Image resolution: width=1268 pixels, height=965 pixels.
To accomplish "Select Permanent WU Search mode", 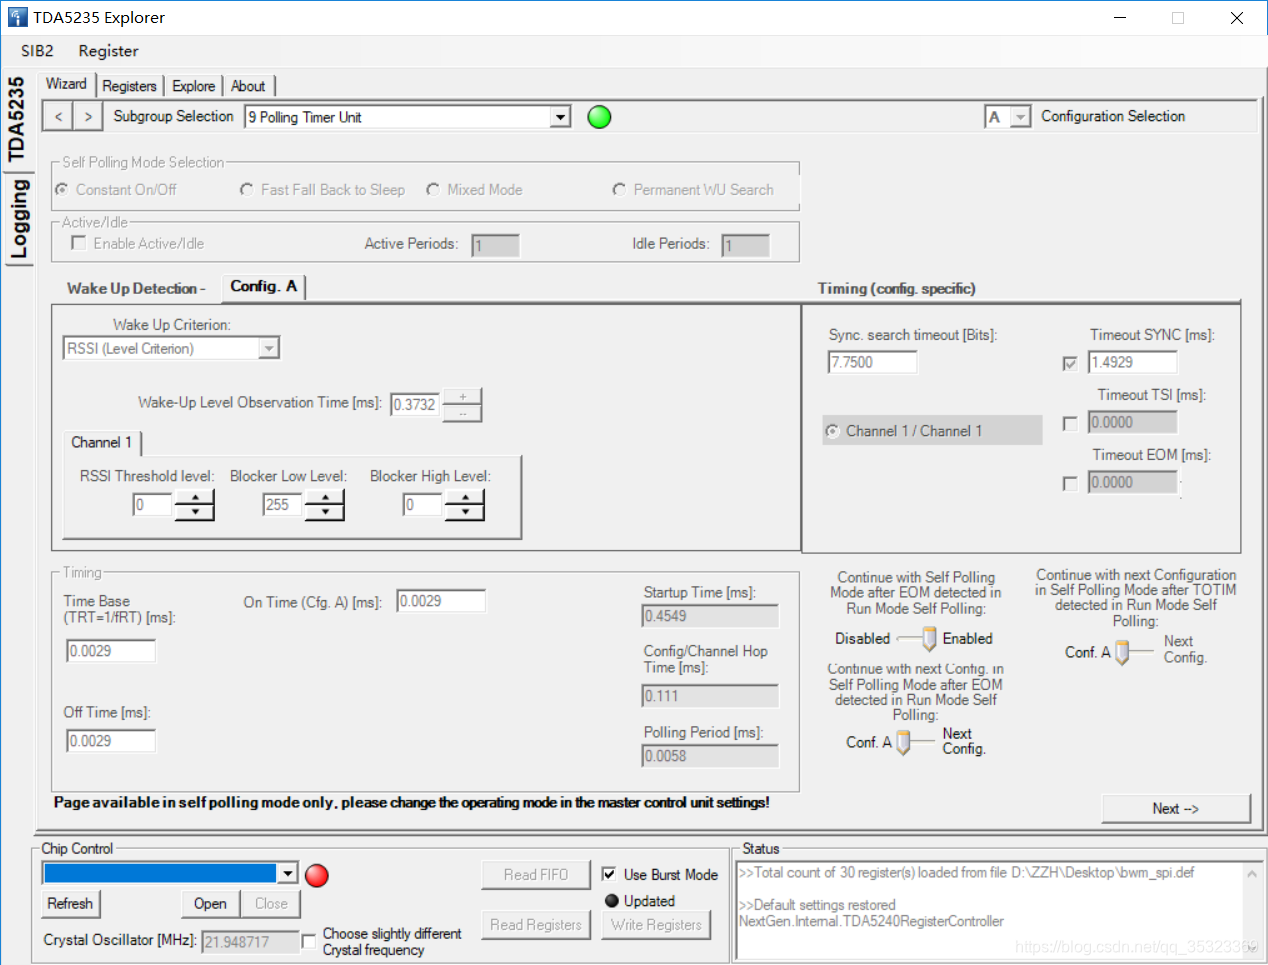I will click(619, 189).
